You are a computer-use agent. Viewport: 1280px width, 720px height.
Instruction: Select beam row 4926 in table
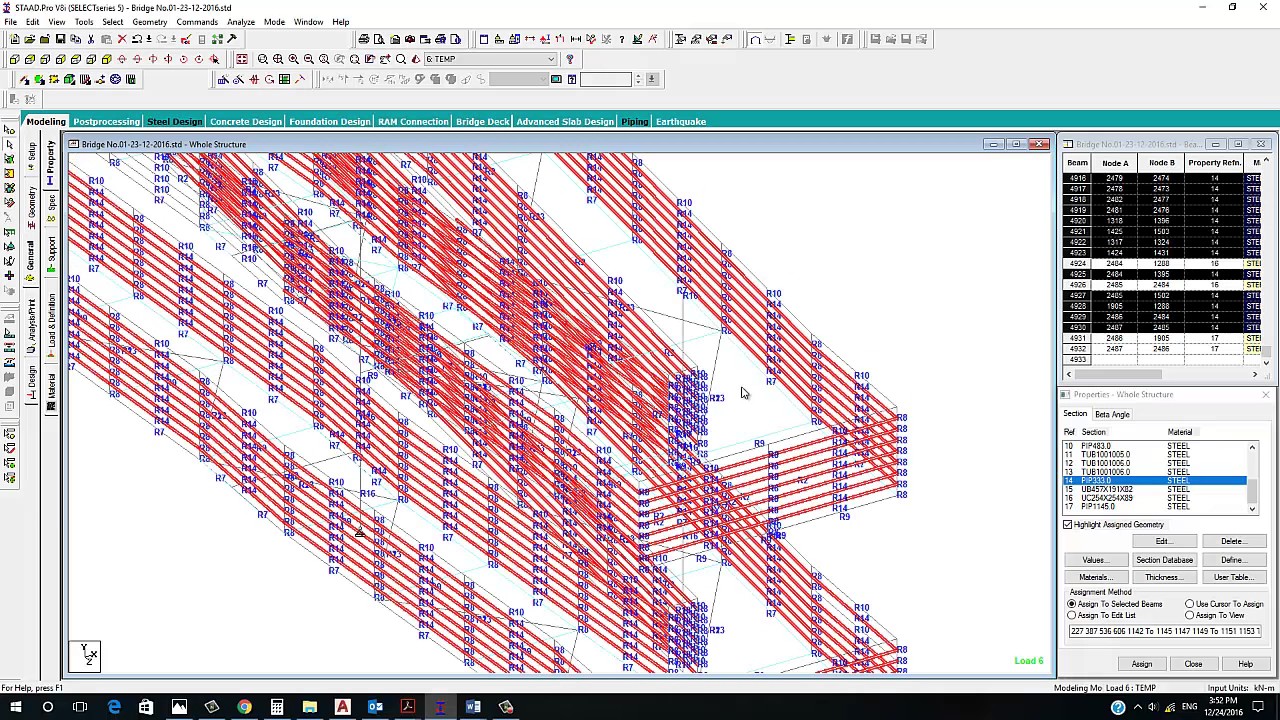pos(1162,285)
